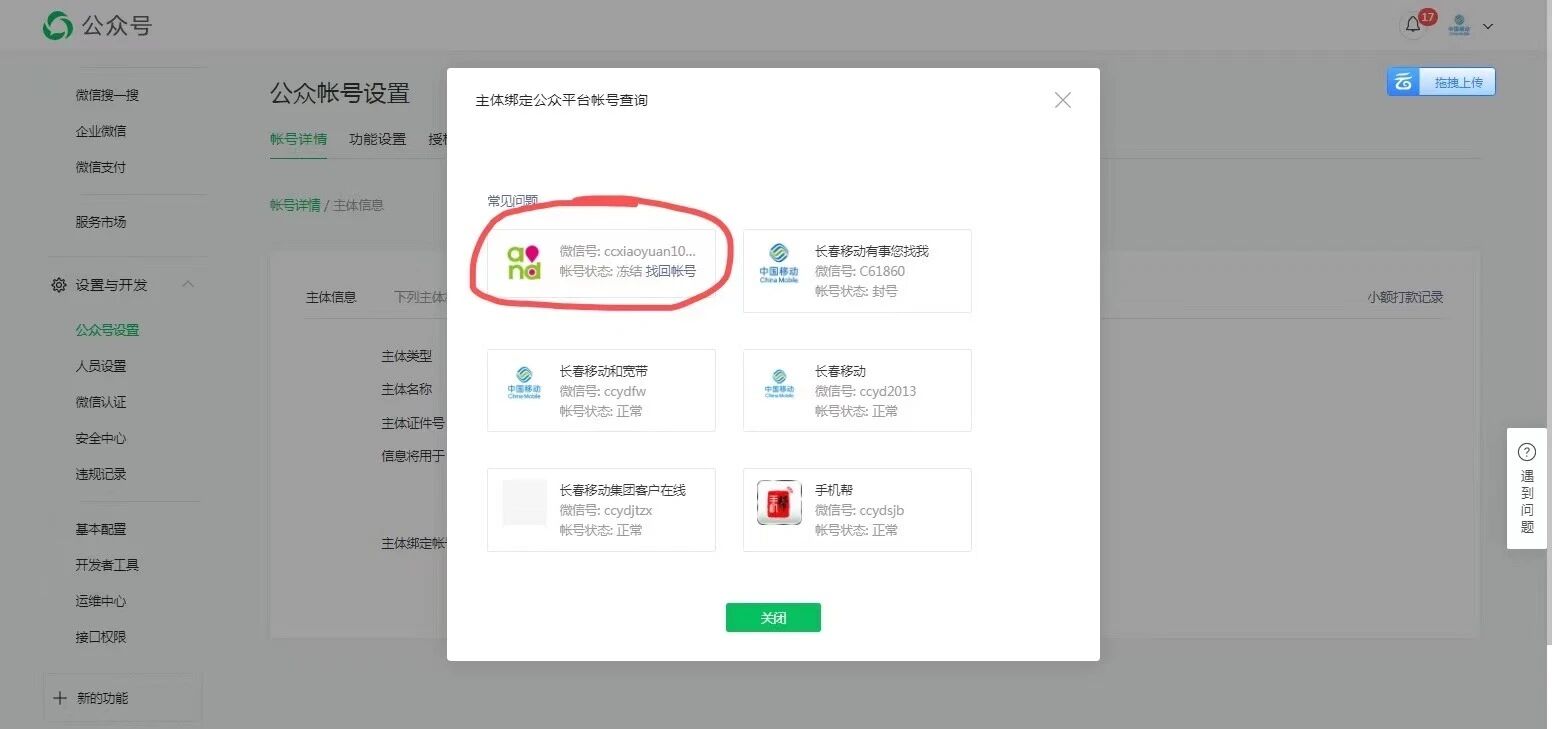
Task: Open 违规记录 in the sidebar
Action: coord(101,474)
